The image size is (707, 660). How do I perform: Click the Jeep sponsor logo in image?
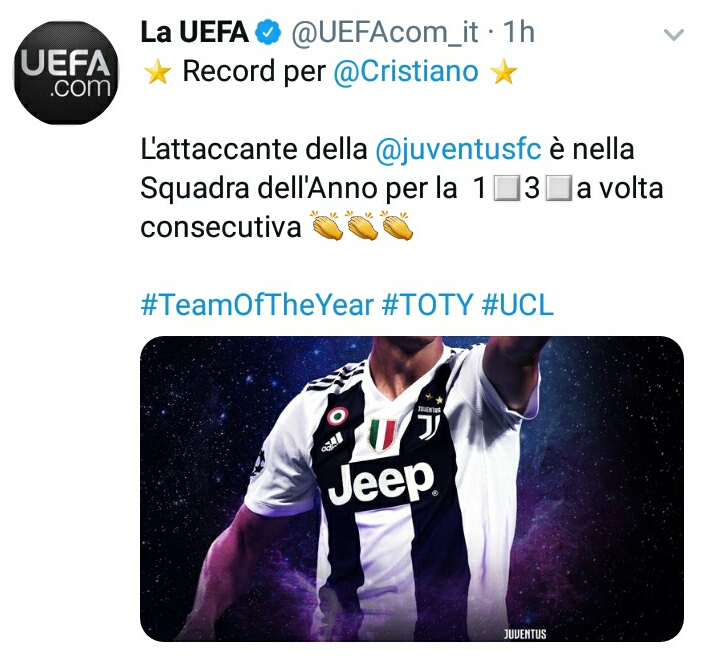[x=382, y=483]
